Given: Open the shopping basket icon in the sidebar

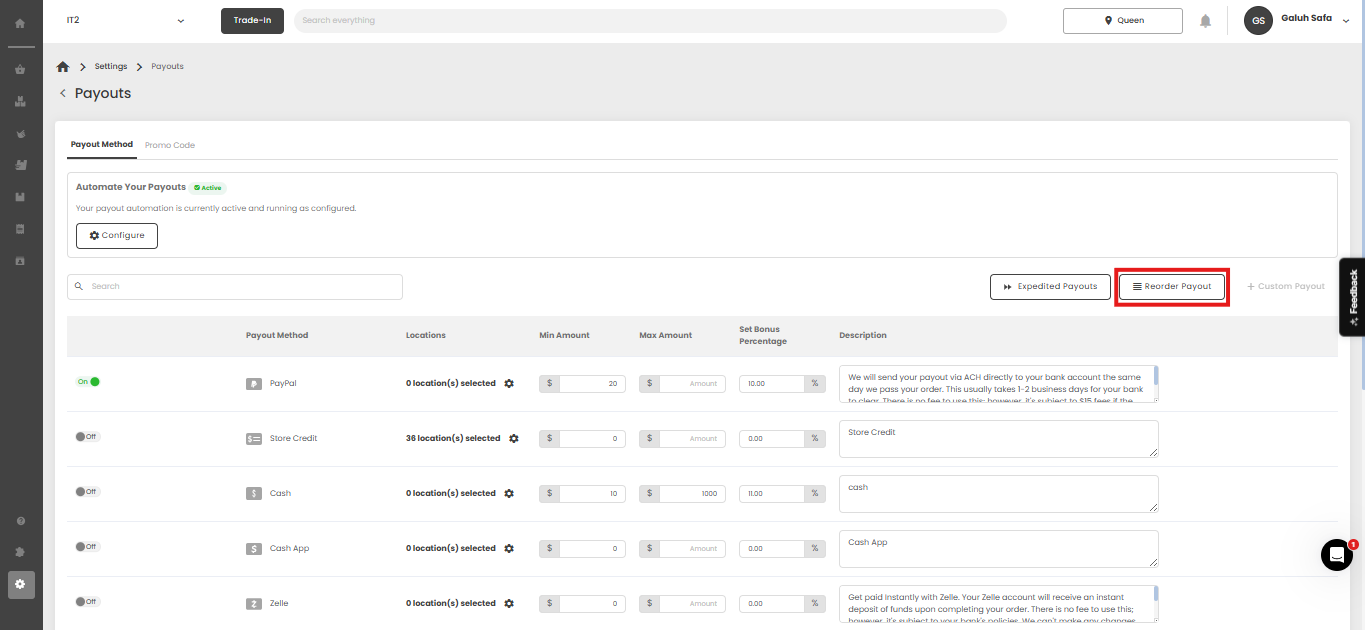Looking at the screenshot, I should pos(20,70).
